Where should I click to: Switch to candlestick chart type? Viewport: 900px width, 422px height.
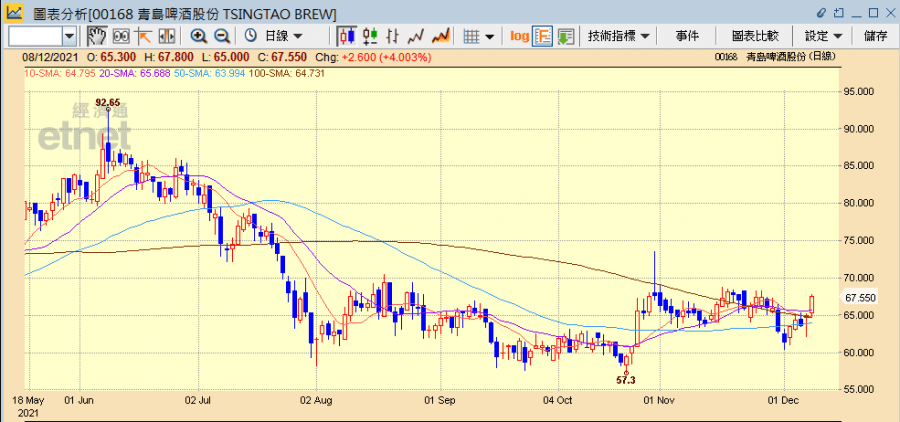(x=348, y=36)
